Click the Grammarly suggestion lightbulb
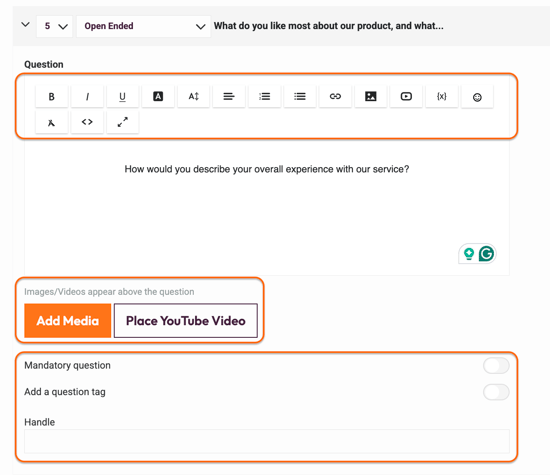 tap(469, 253)
